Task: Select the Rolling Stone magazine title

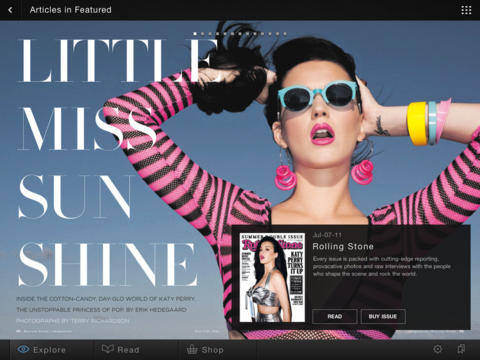Action: coord(343,247)
